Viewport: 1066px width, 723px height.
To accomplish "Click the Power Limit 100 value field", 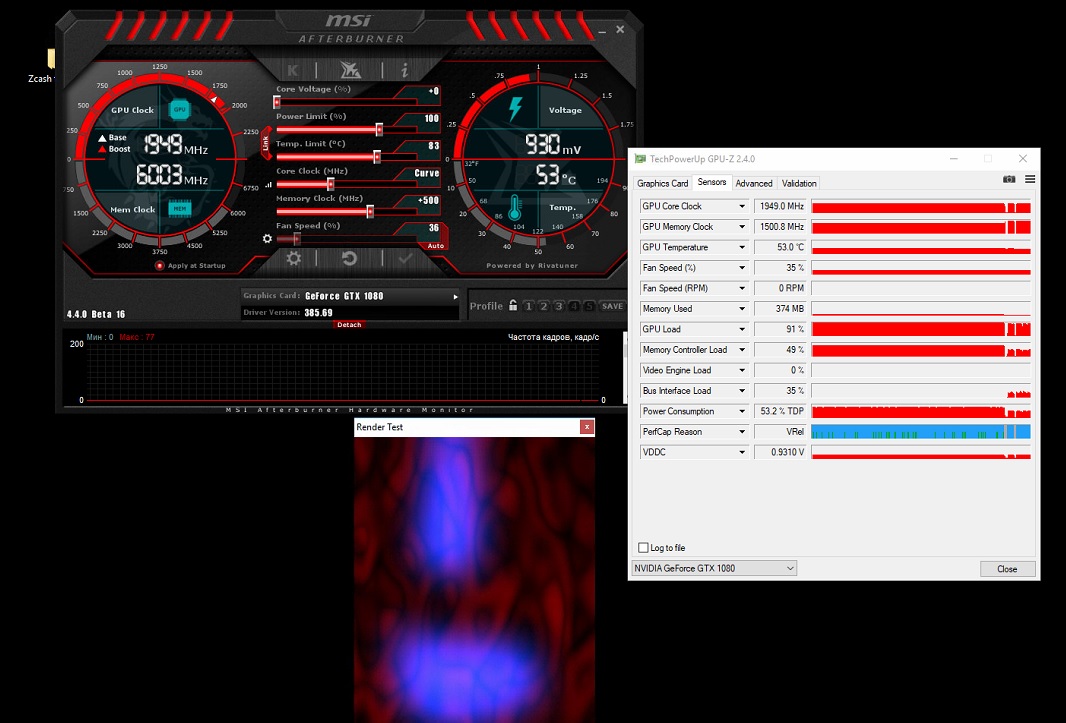I will click(x=431, y=118).
